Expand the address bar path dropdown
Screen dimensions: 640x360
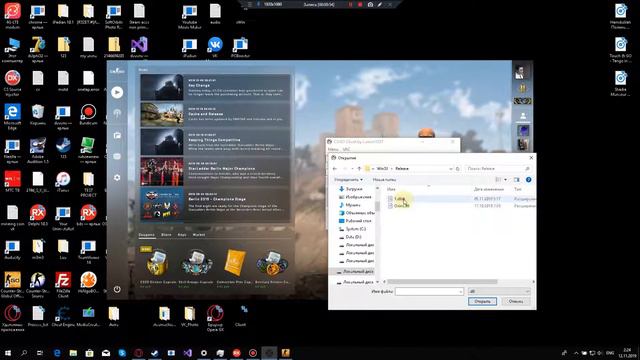[x=451, y=169]
